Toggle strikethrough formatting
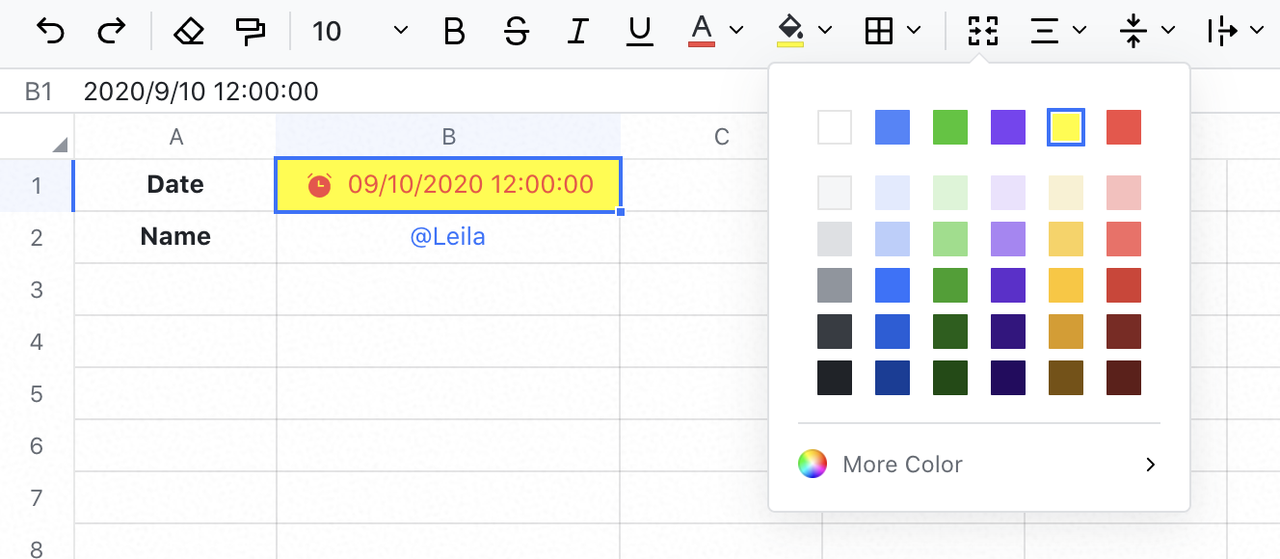This screenshot has height=559, width=1280. click(516, 31)
